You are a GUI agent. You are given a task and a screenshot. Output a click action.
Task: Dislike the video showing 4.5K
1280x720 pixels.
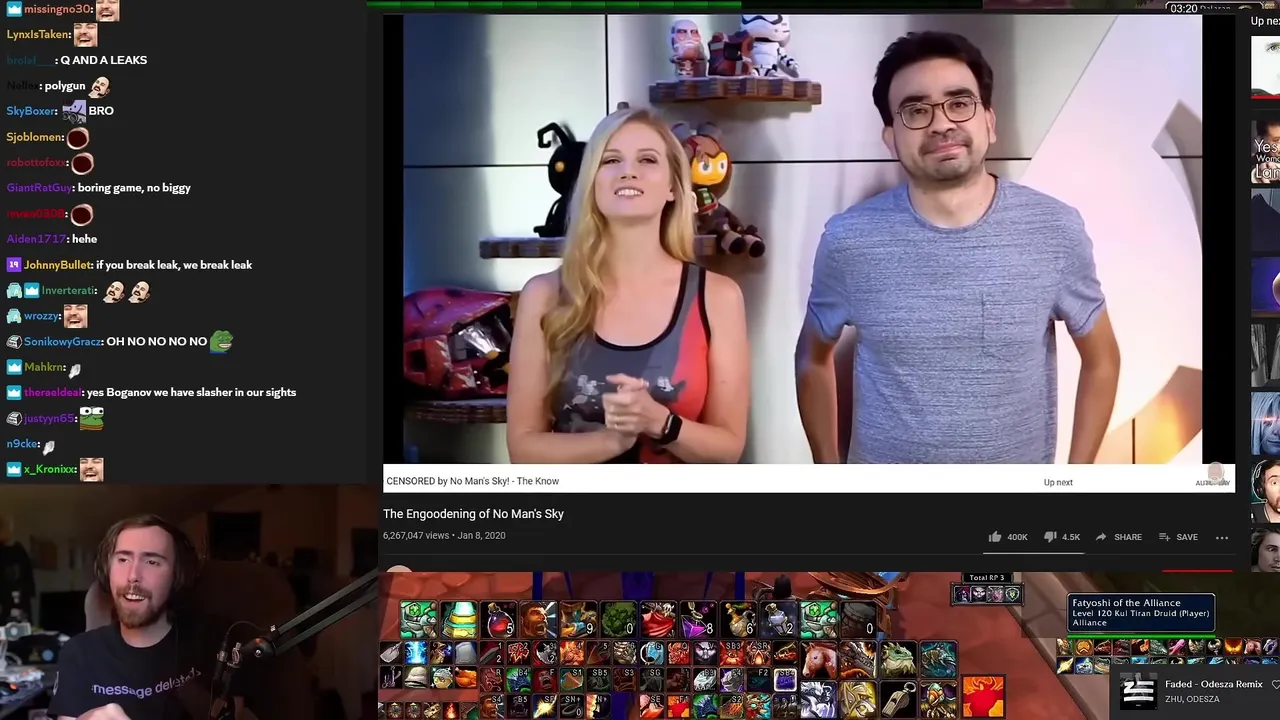[x=1061, y=537]
